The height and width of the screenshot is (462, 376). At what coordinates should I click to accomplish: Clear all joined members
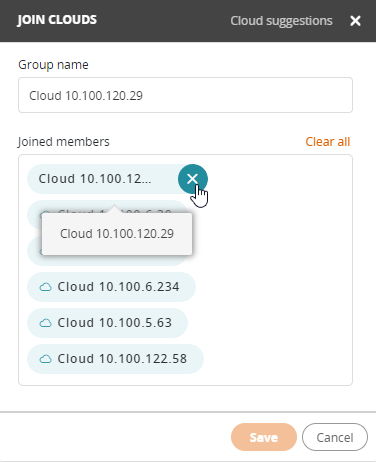328,142
